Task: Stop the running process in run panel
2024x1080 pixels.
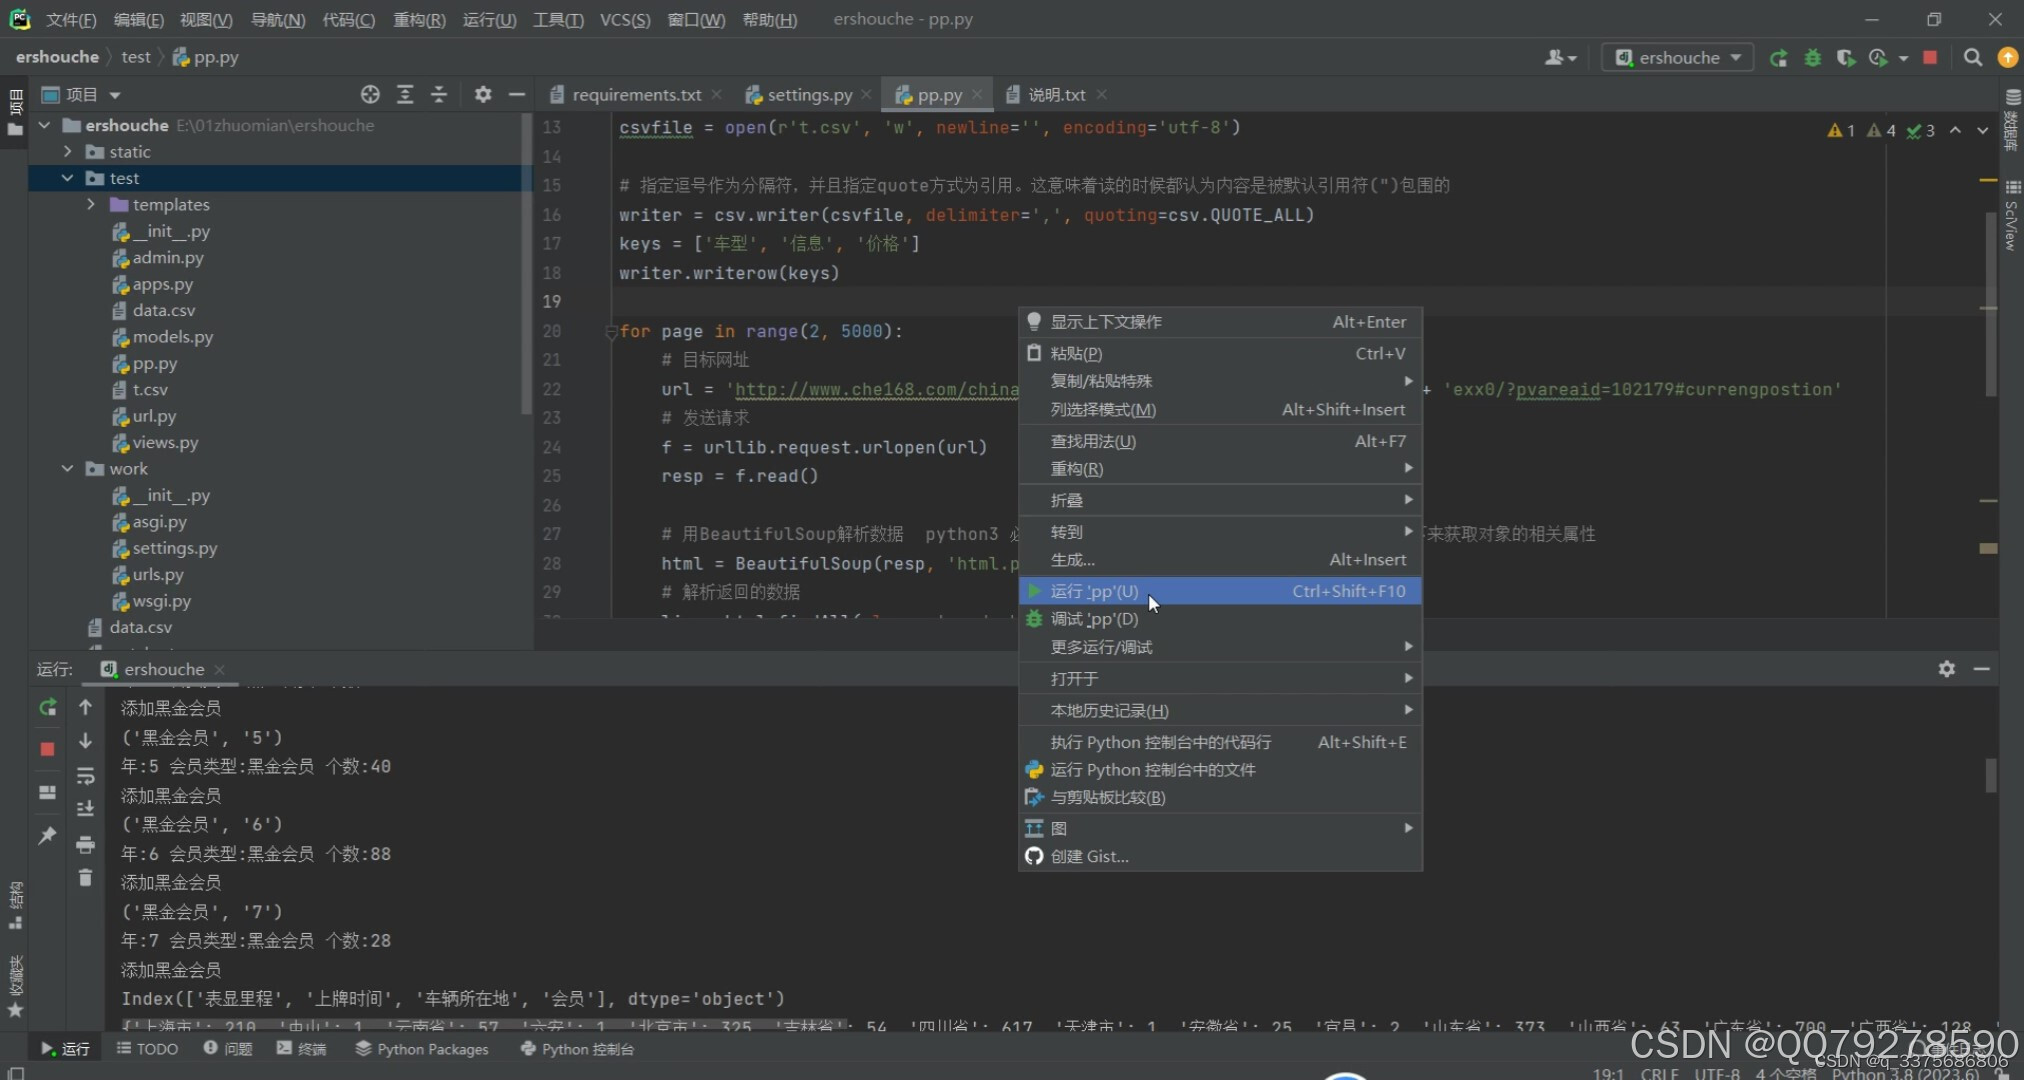Action: pyautogui.click(x=47, y=749)
